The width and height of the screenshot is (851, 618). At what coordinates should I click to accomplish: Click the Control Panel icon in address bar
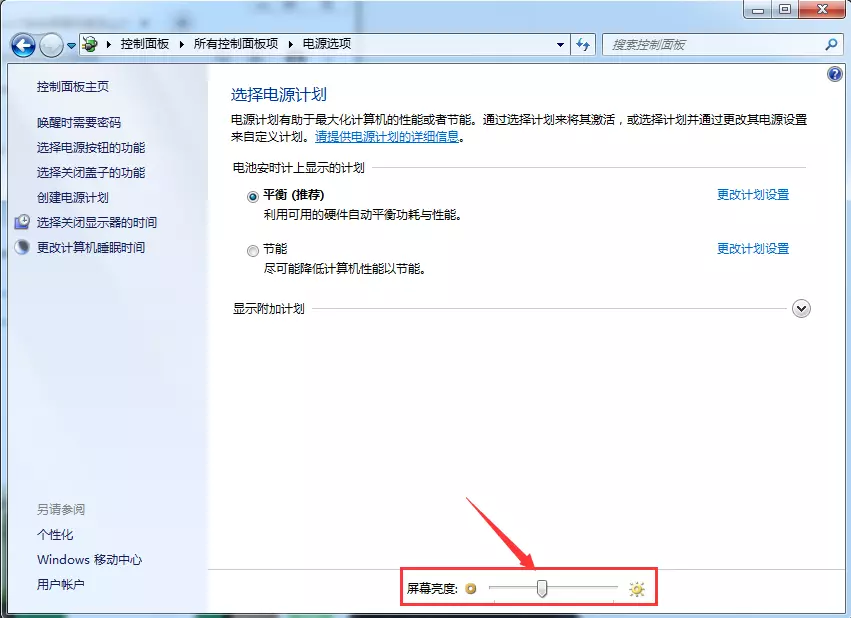(90, 44)
